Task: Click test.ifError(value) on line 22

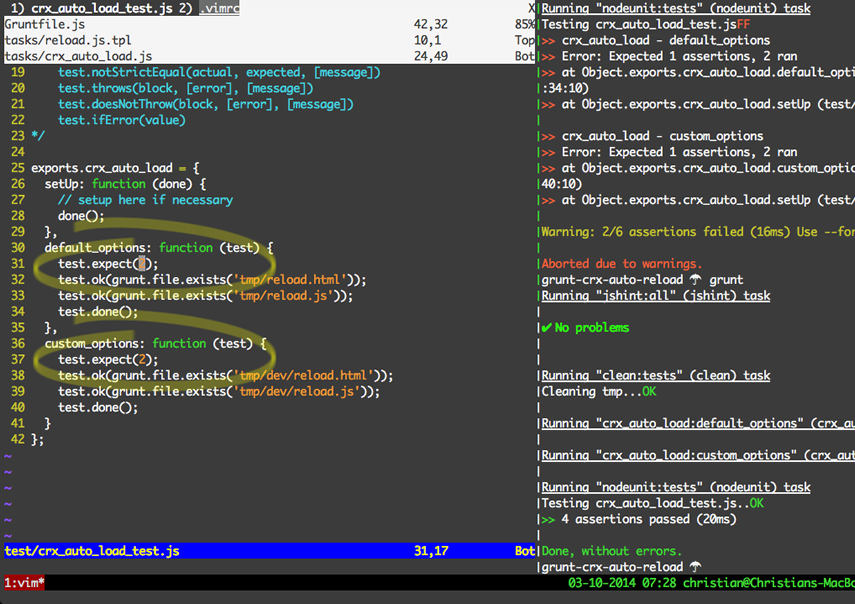Action: [x=122, y=120]
